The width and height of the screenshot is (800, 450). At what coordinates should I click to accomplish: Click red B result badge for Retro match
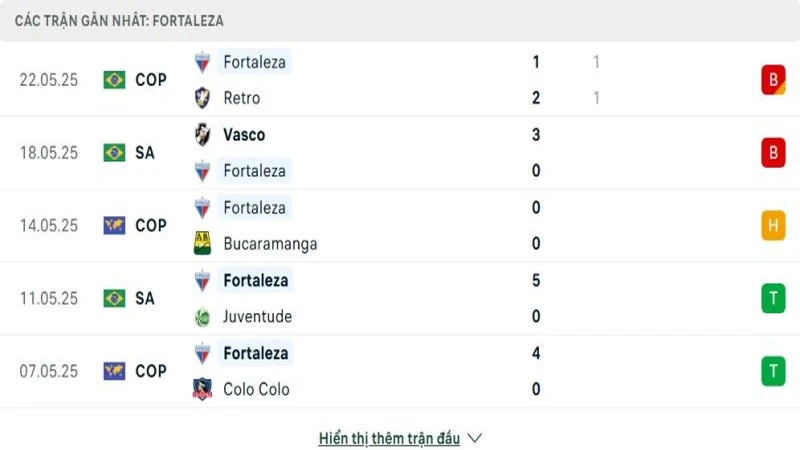tap(772, 80)
